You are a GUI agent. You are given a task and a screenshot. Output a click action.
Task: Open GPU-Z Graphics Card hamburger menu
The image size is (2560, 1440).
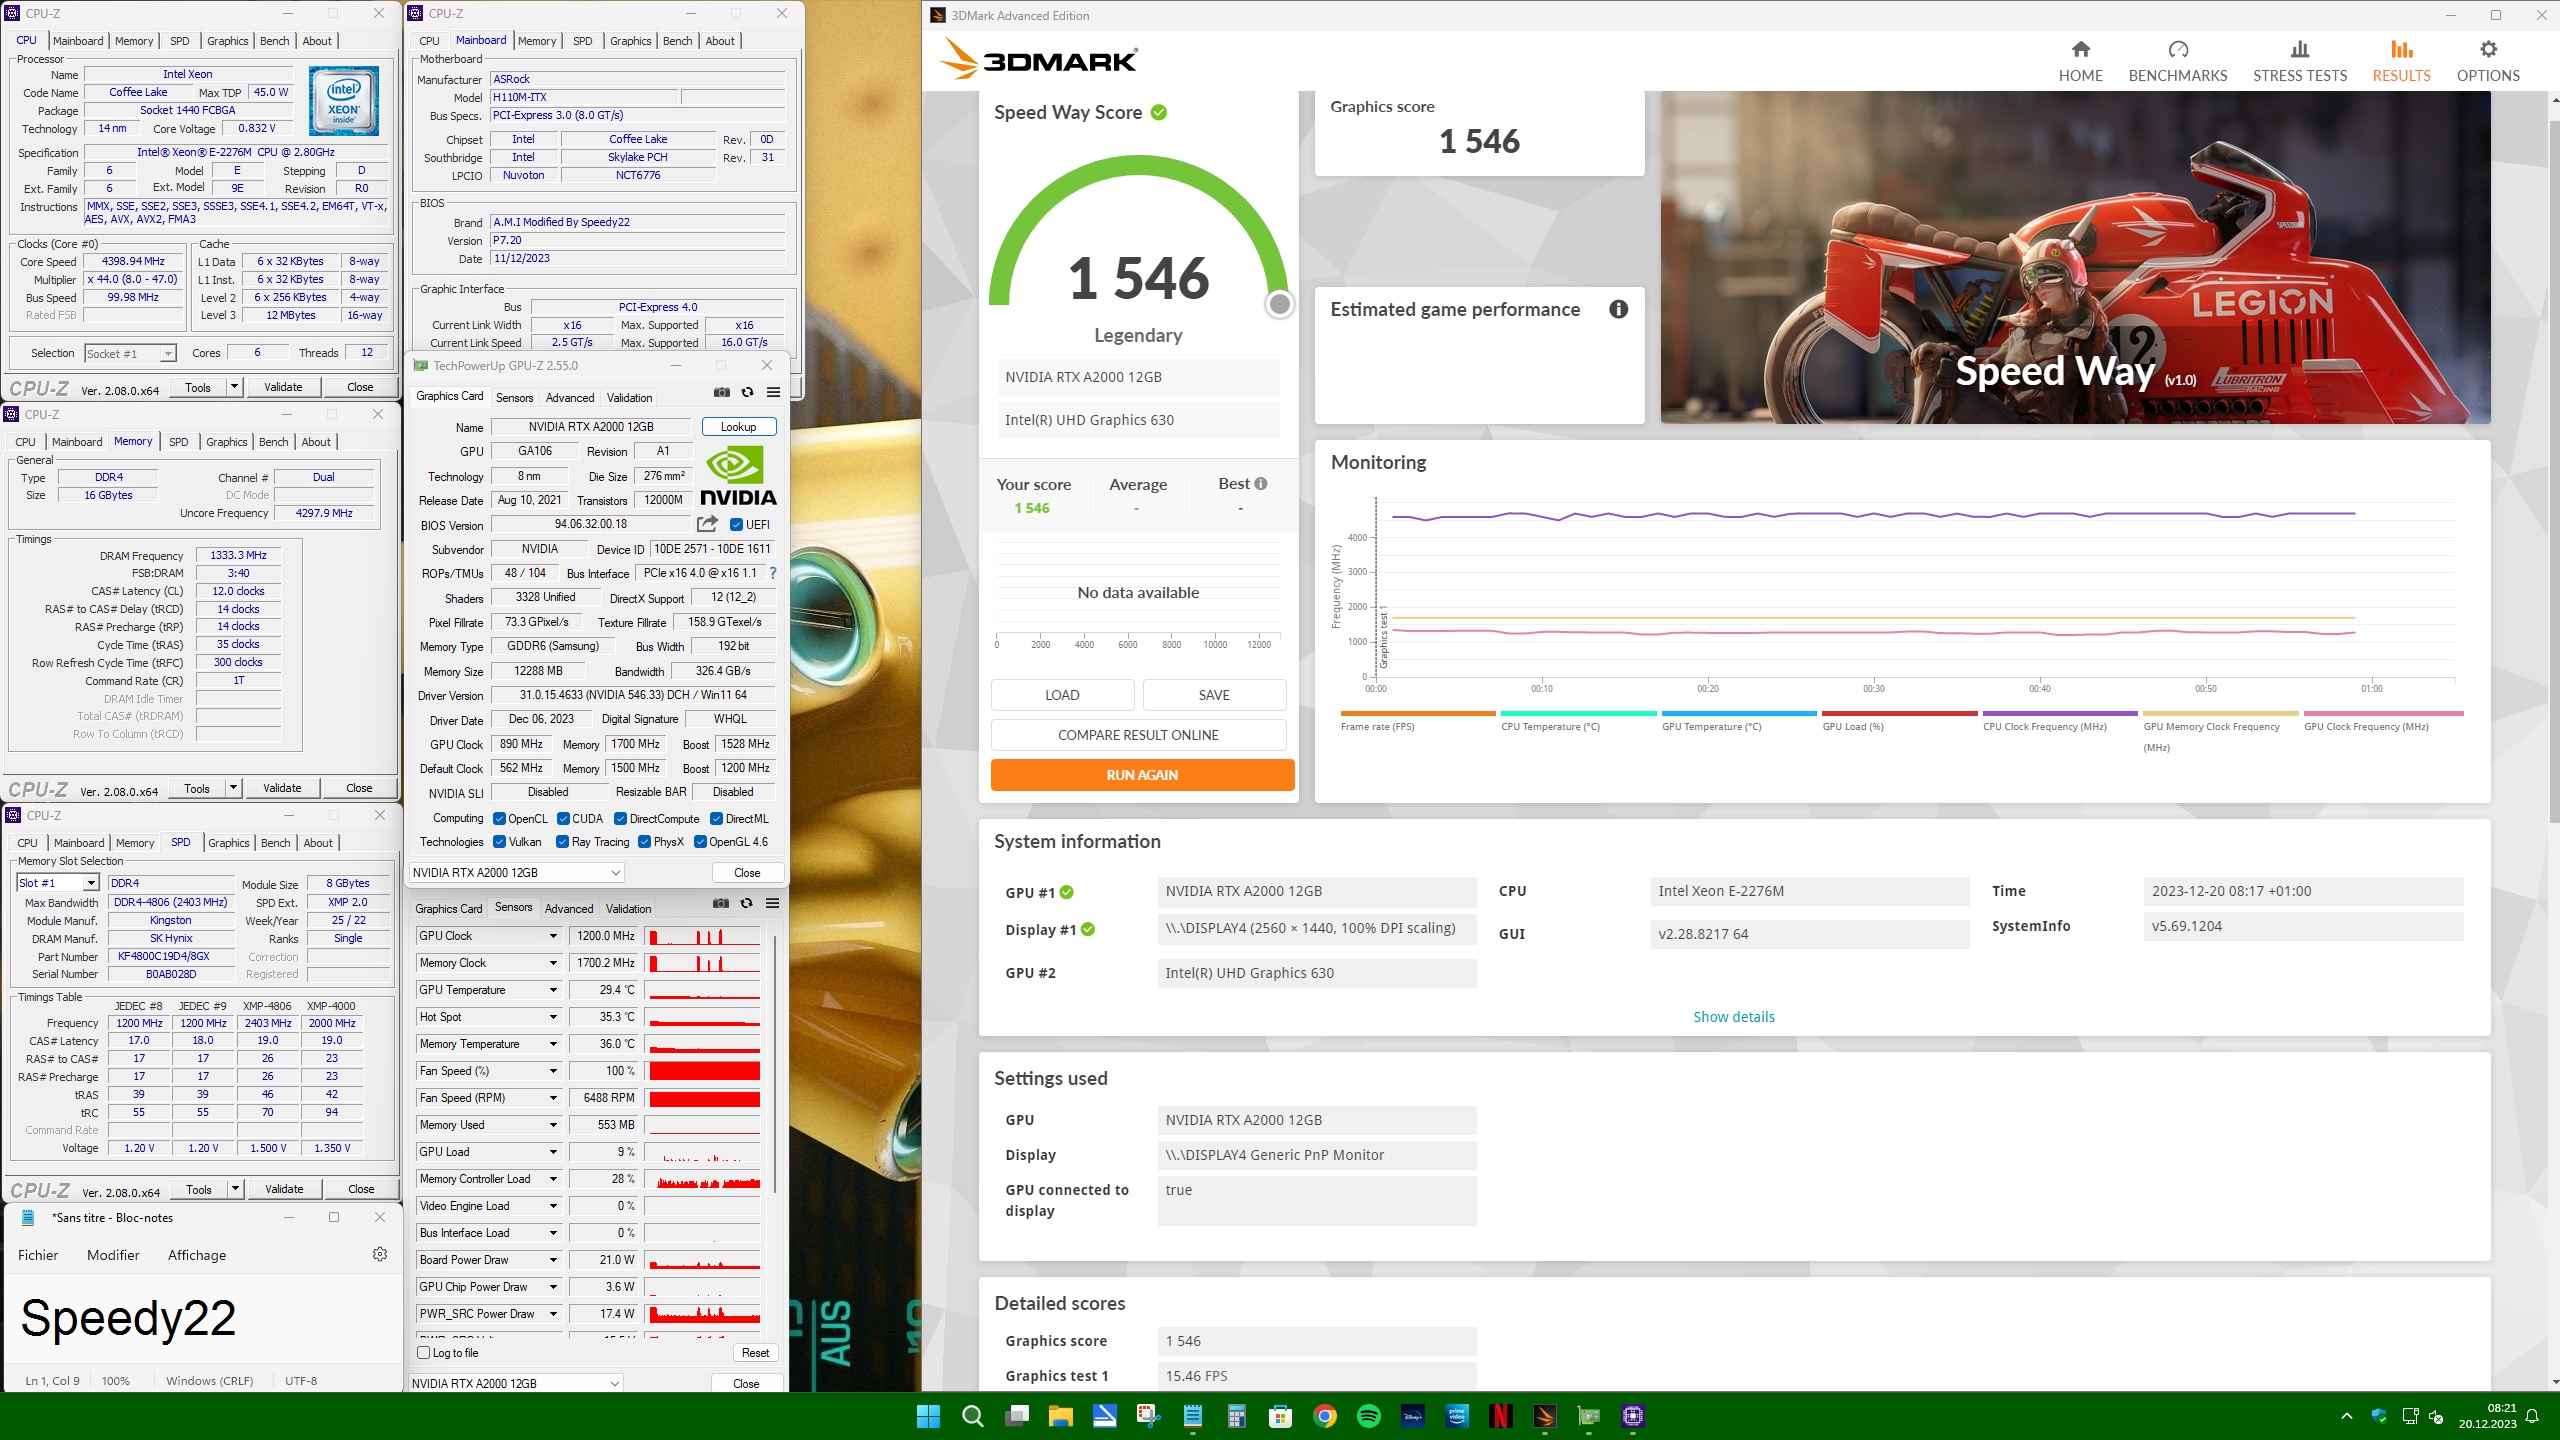coord(773,392)
